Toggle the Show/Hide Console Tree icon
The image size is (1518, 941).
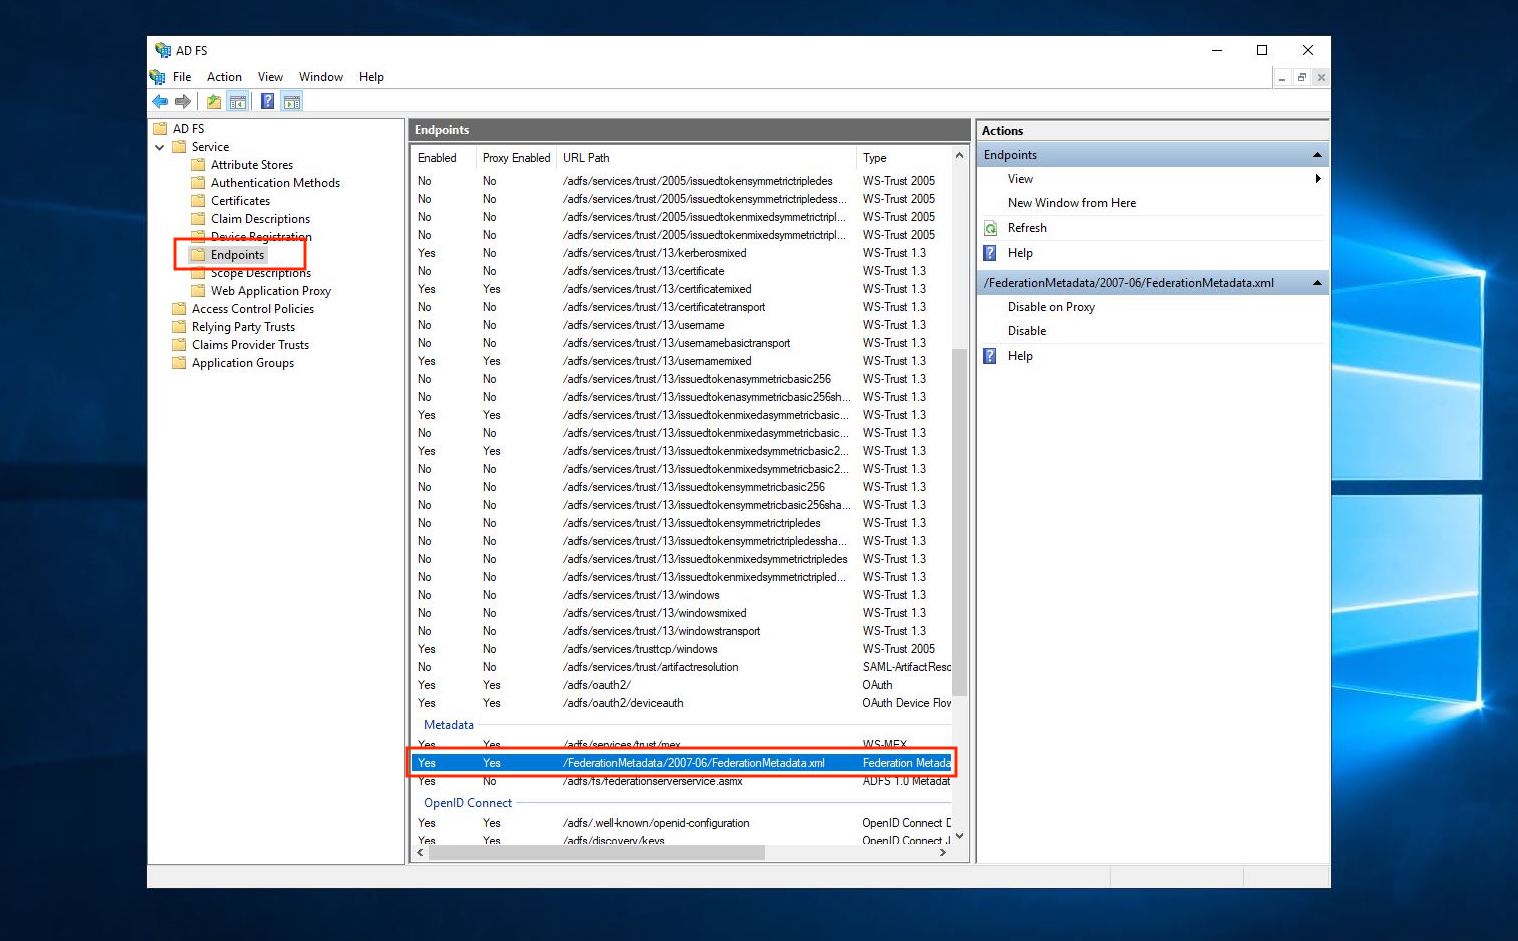pyautogui.click(x=238, y=100)
